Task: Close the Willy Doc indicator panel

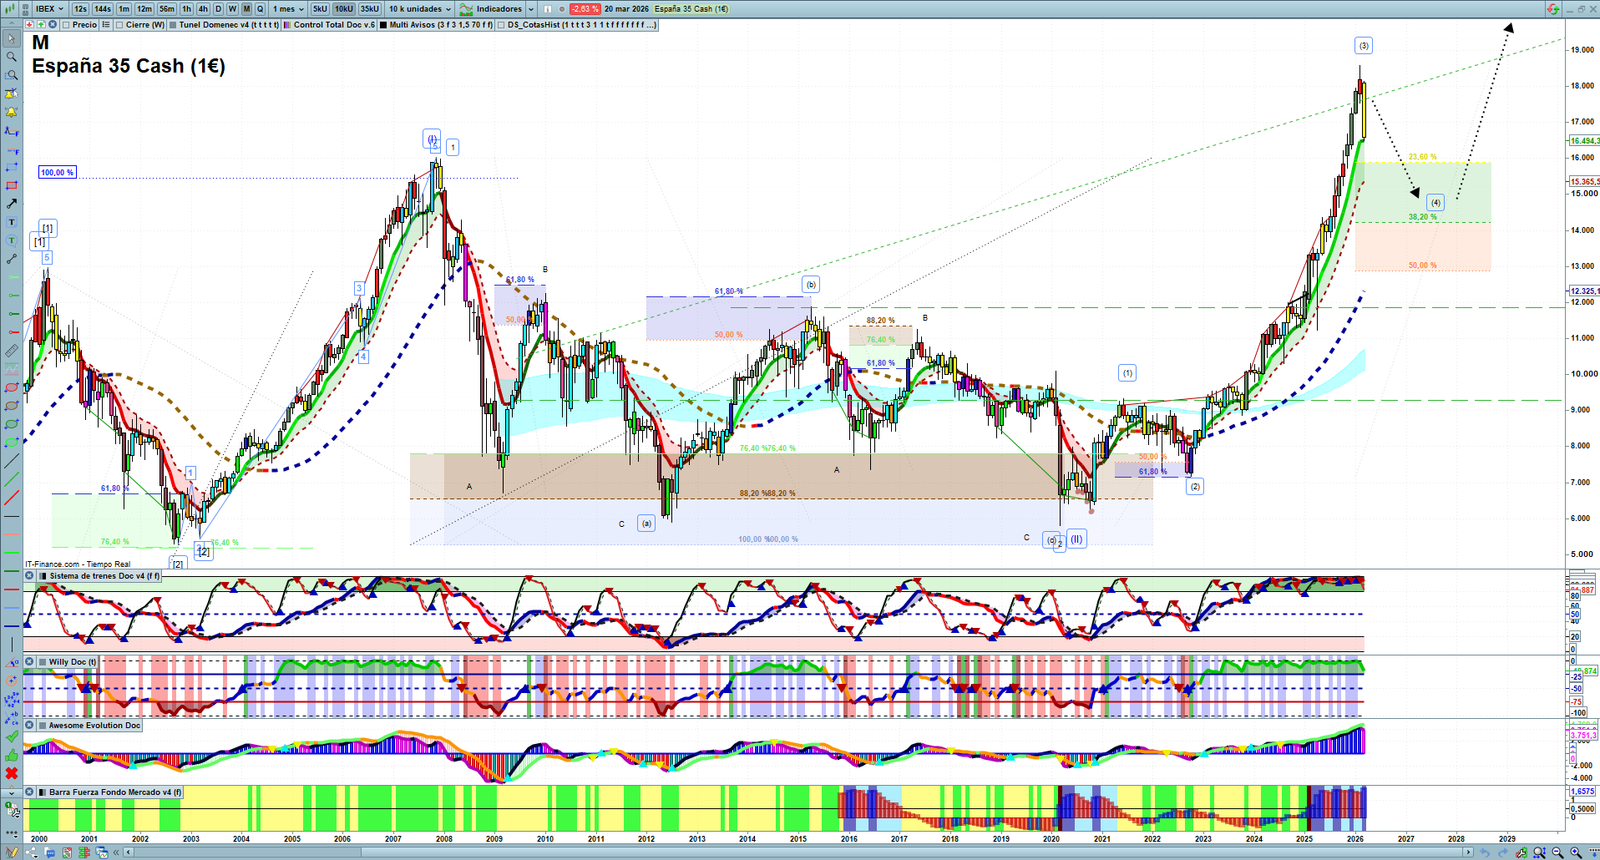Action: click(x=30, y=662)
